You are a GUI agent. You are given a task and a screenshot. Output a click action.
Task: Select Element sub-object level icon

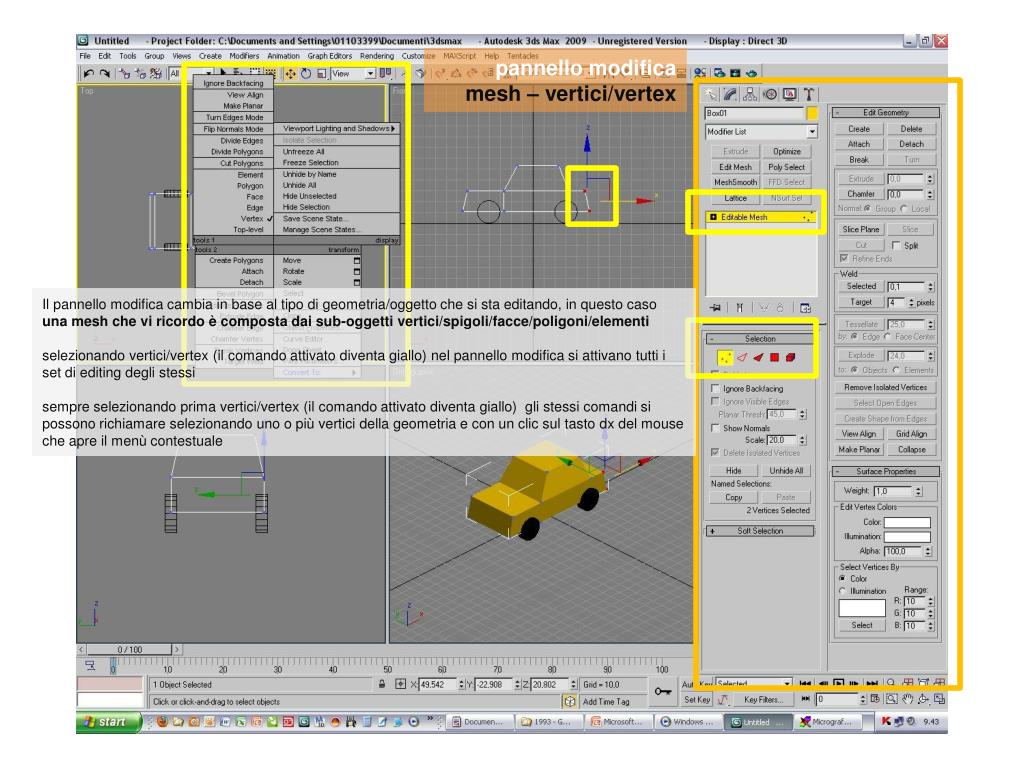[790, 357]
